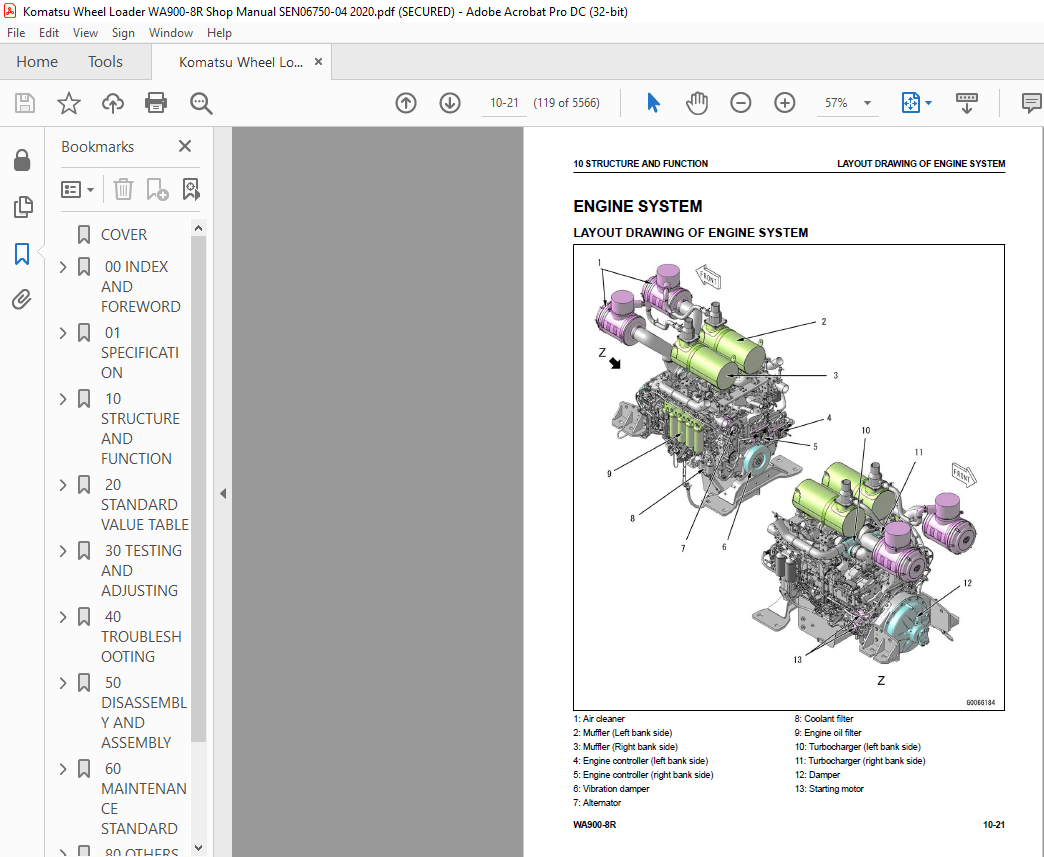
Task: Activate the hand pan tool
Action: point(696,103)
